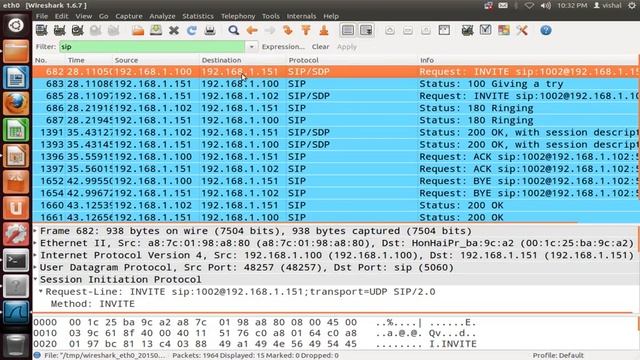Open capture filters toolbar icon
The width and height of the screenshot is (640, 360).
point(467,30)
